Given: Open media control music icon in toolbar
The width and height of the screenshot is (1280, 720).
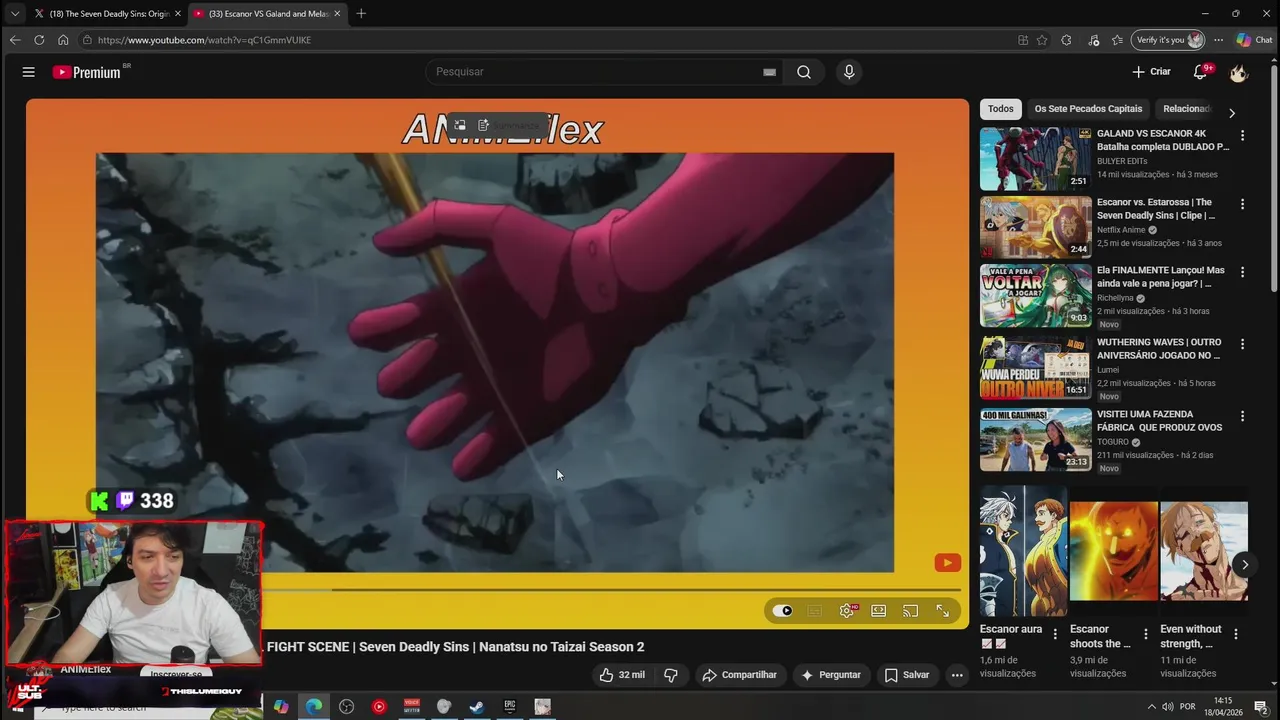Looking at the screenshot, I should coord(1093,40).
